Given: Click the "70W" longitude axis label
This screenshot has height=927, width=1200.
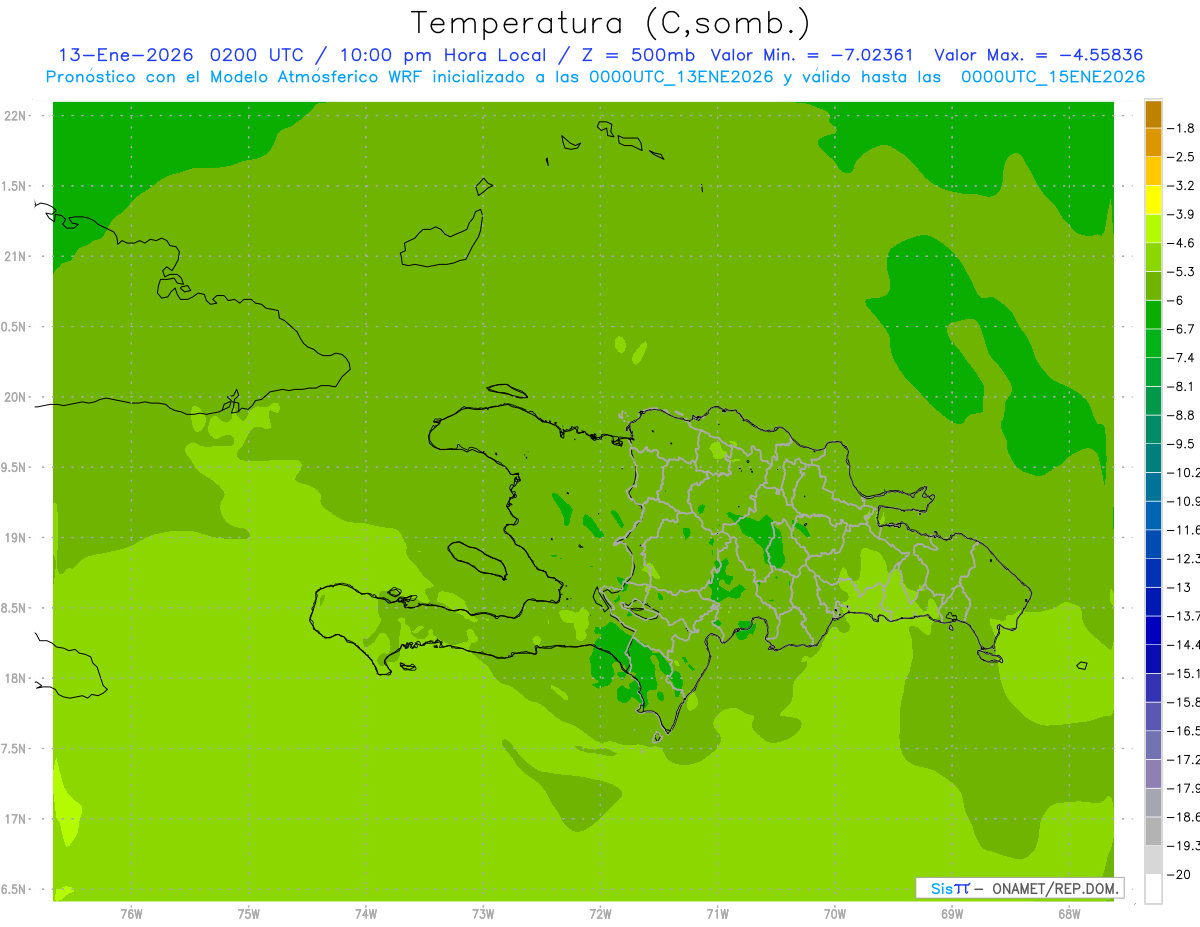Looking at the screenshot, I should [835, 914].
